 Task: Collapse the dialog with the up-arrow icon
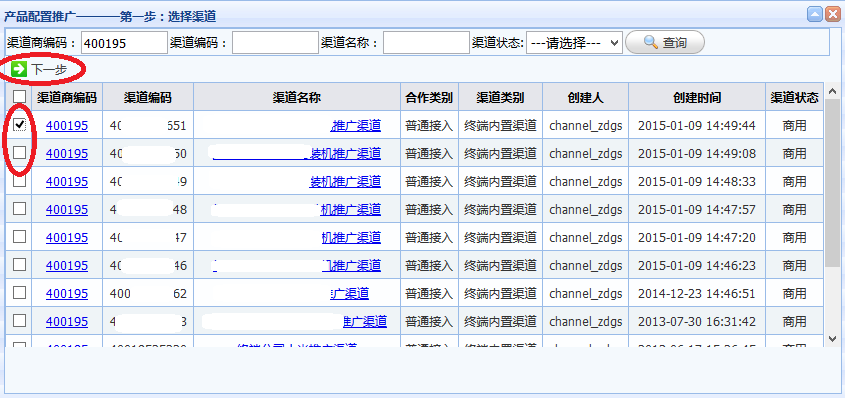(x=814, y=15)
